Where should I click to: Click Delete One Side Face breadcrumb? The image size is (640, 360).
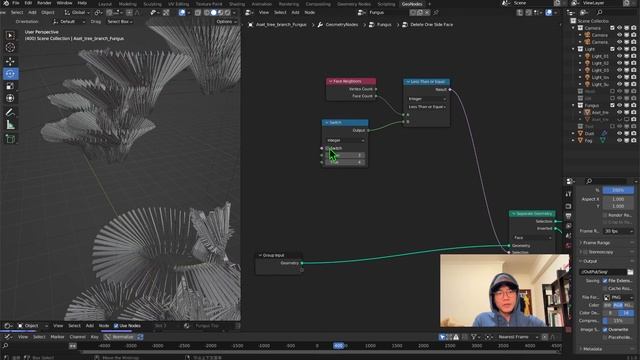point(431,24)
